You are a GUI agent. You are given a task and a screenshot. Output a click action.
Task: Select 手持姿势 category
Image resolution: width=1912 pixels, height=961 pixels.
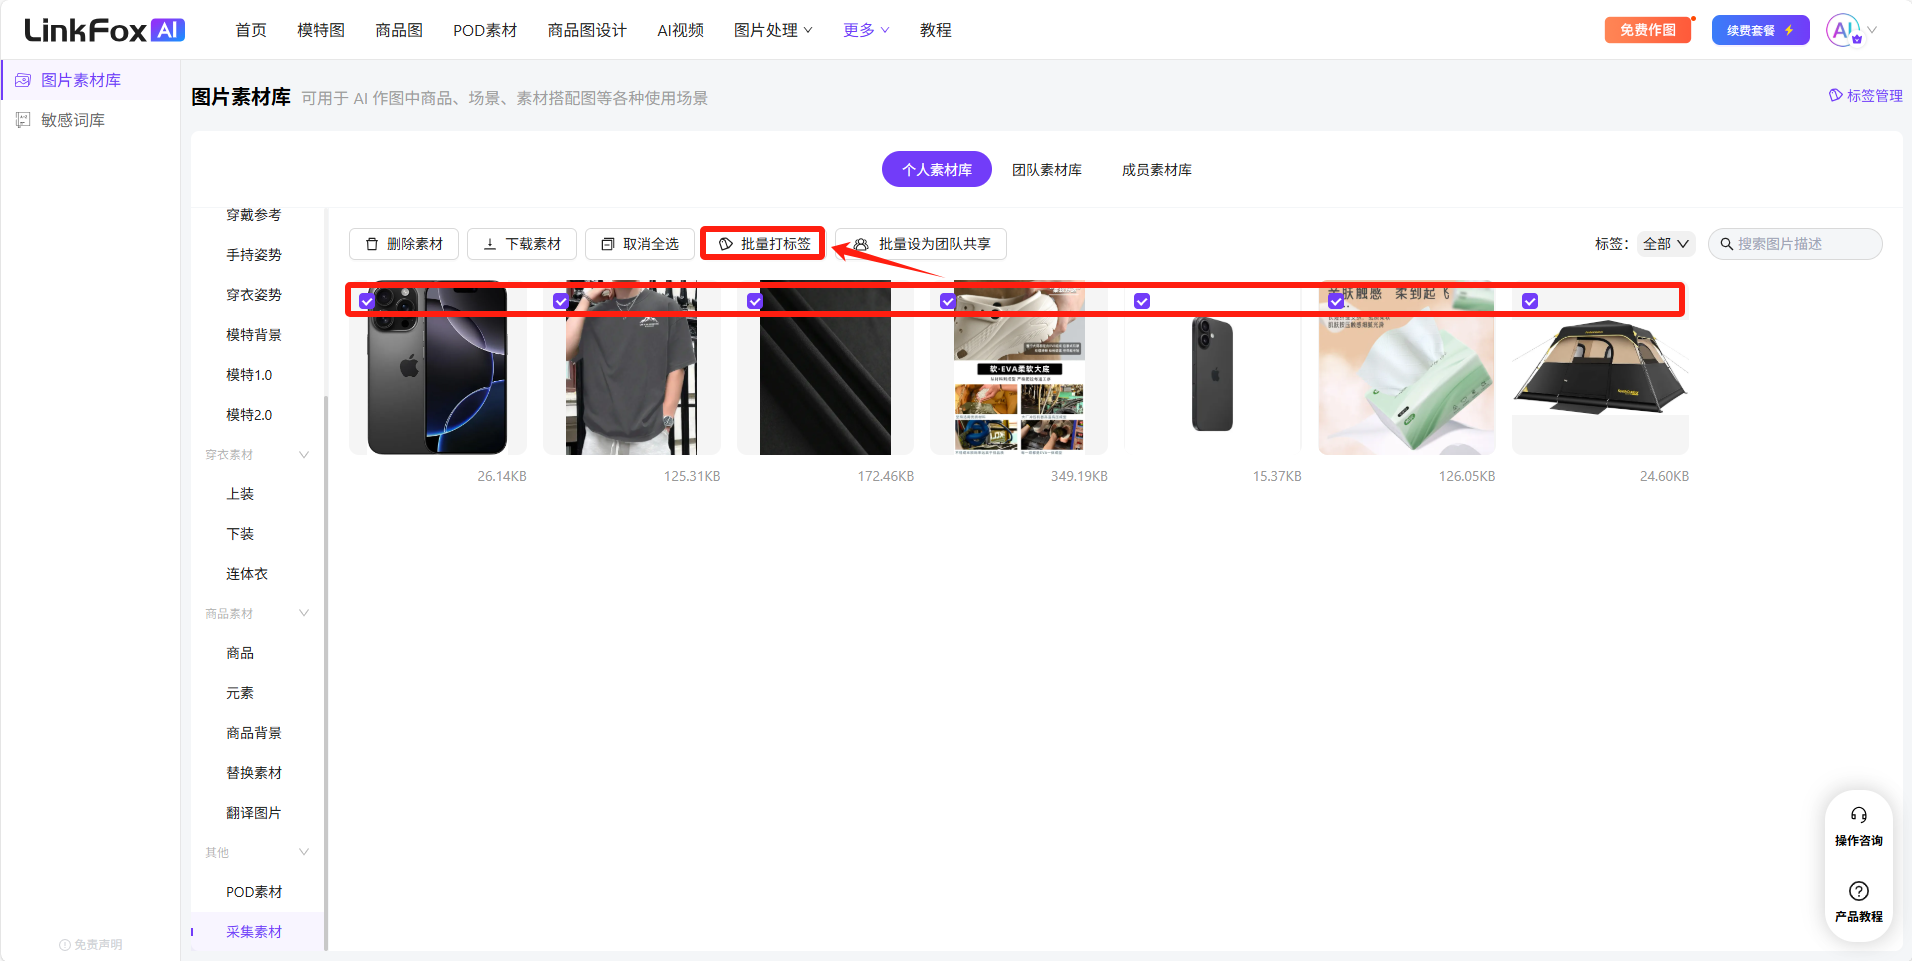click(x=254, y=255)
